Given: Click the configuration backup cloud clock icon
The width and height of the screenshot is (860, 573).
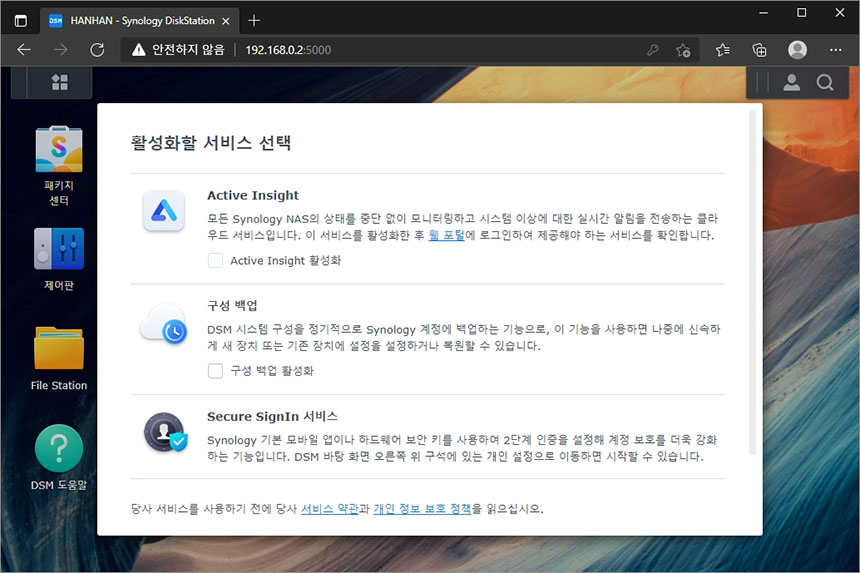Looking at the screenshot, I should click(x=163, y=325).
